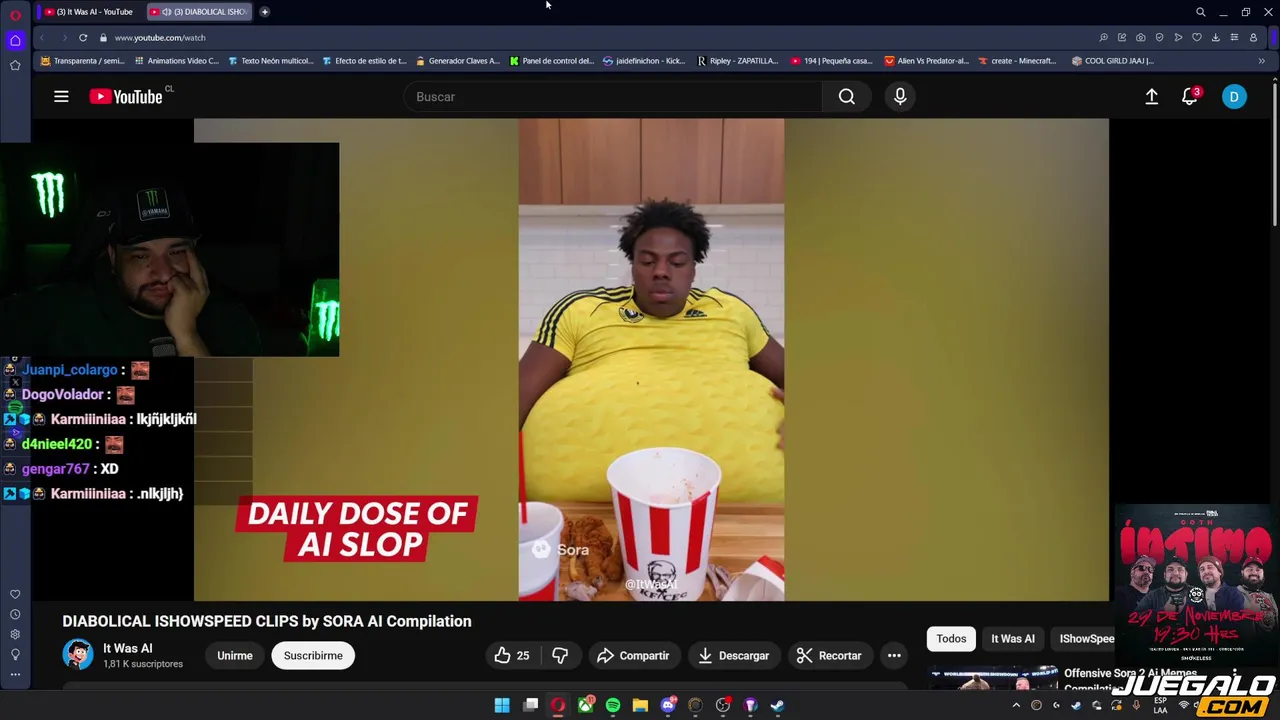This screenshot has height=720, width=1280.
Task: Open Transparenta / semi bookmark
Action: [82, 61]
